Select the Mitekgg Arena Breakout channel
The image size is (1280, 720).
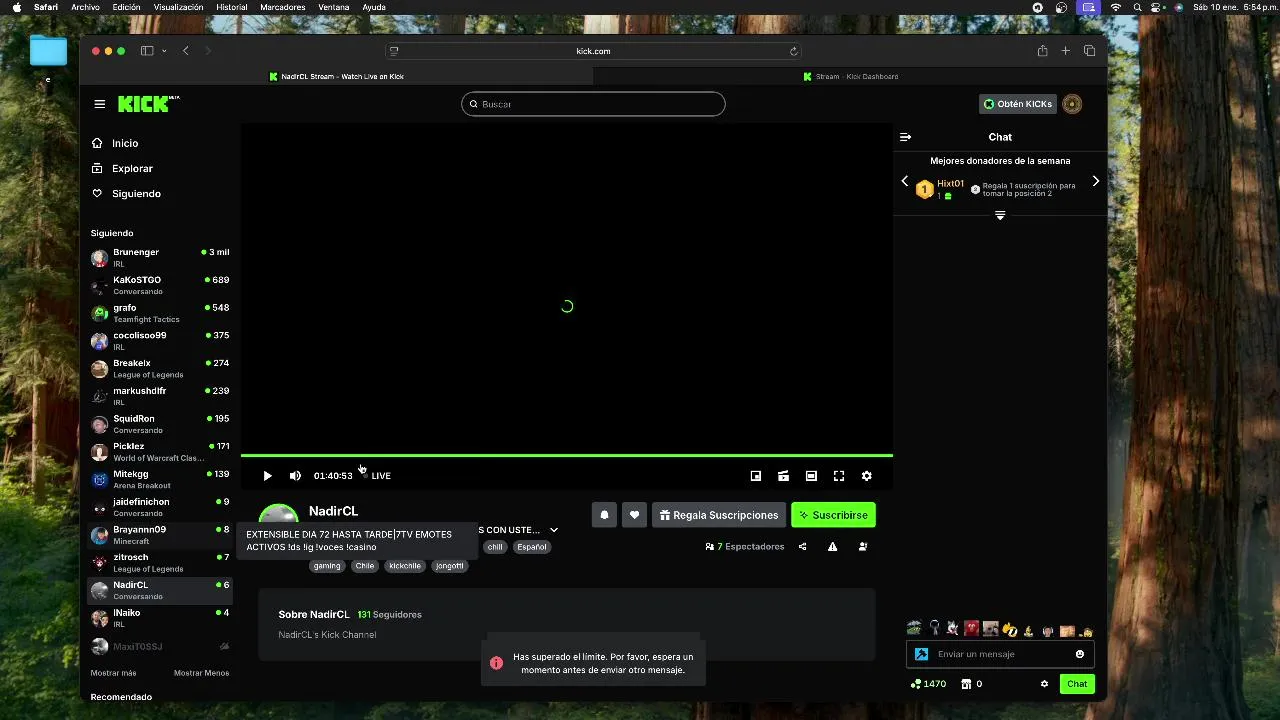pyautogui.click(x=160, y=480)
